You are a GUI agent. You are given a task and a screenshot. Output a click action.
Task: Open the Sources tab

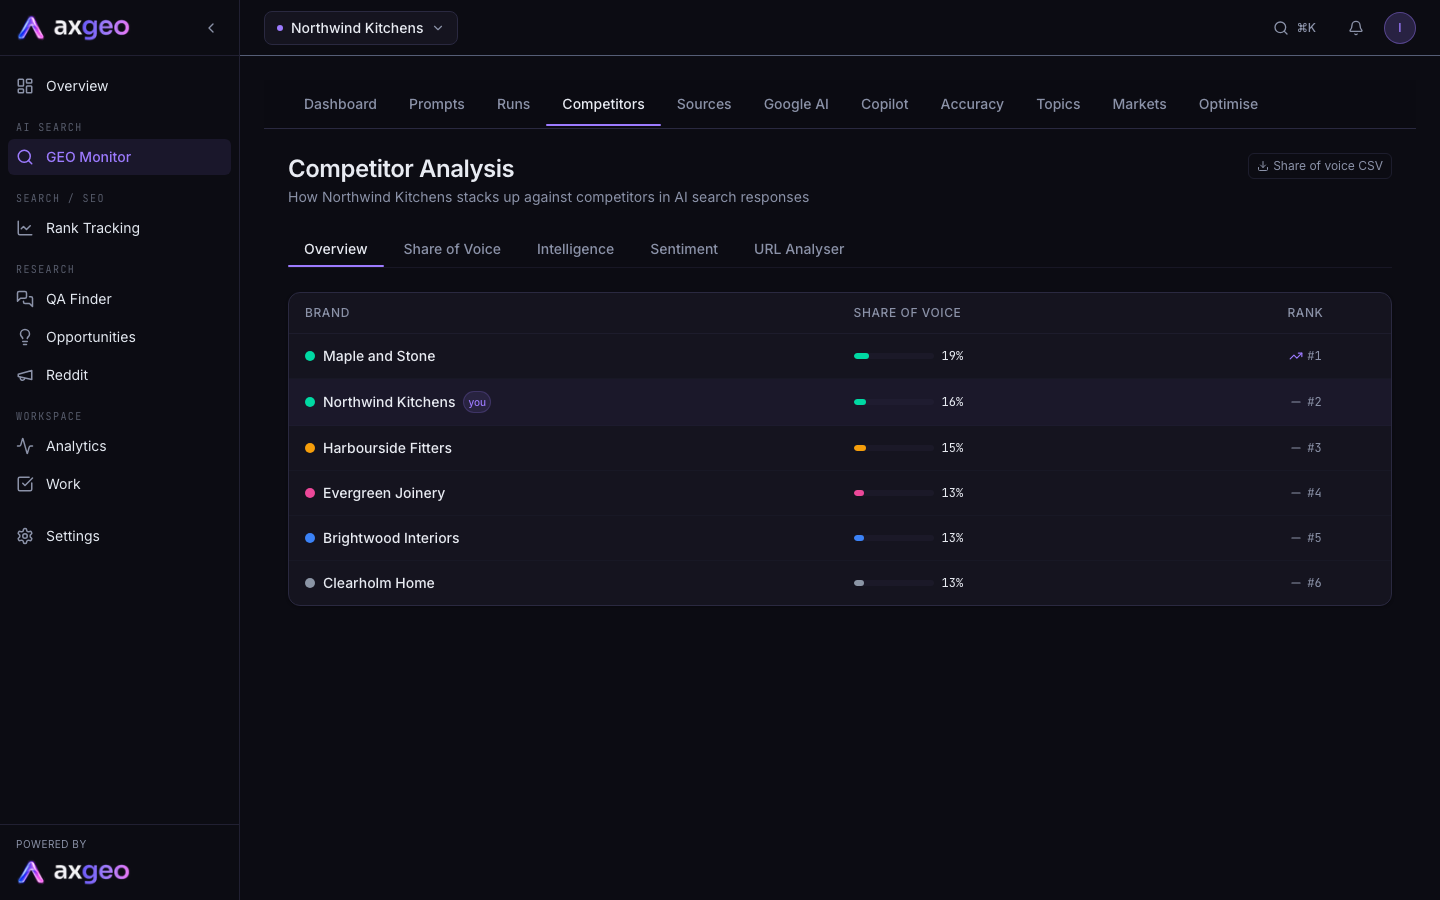tap(704, 104)
